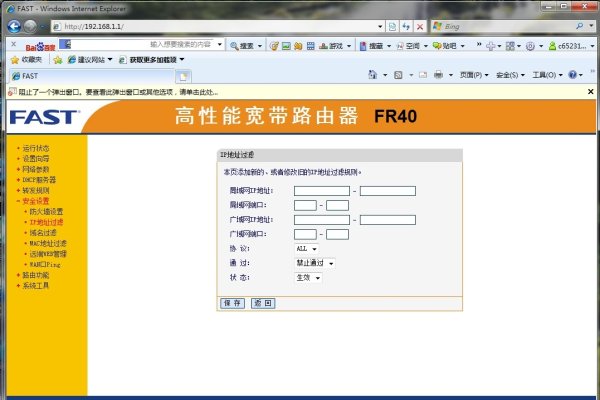Click the Baidu toolbar 贴吧 button
This screenshot has height=400, width=600.
click(445, 46)
